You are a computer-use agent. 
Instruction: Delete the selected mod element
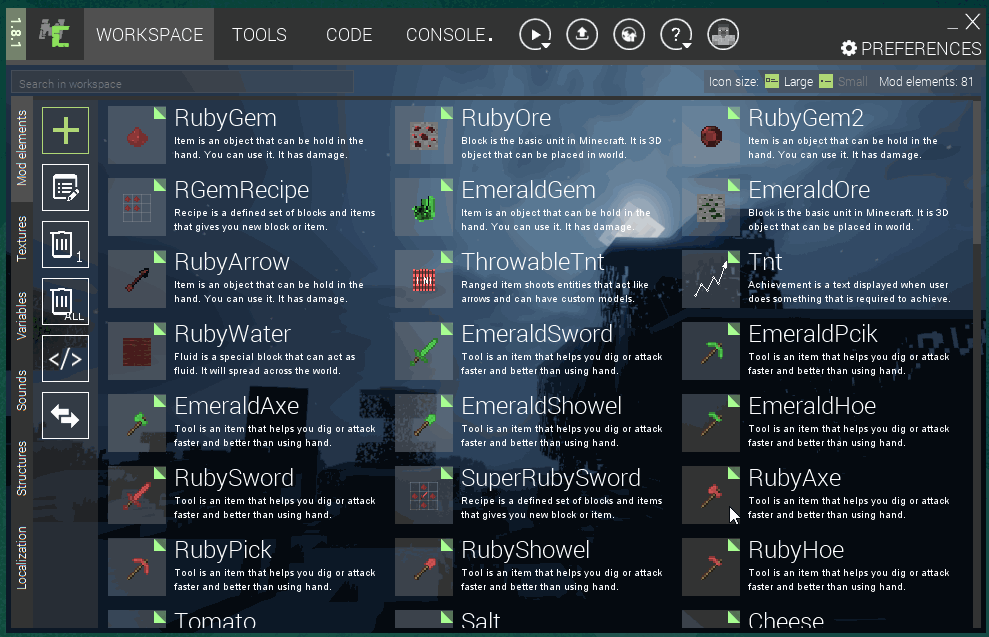tap(66, 244)
